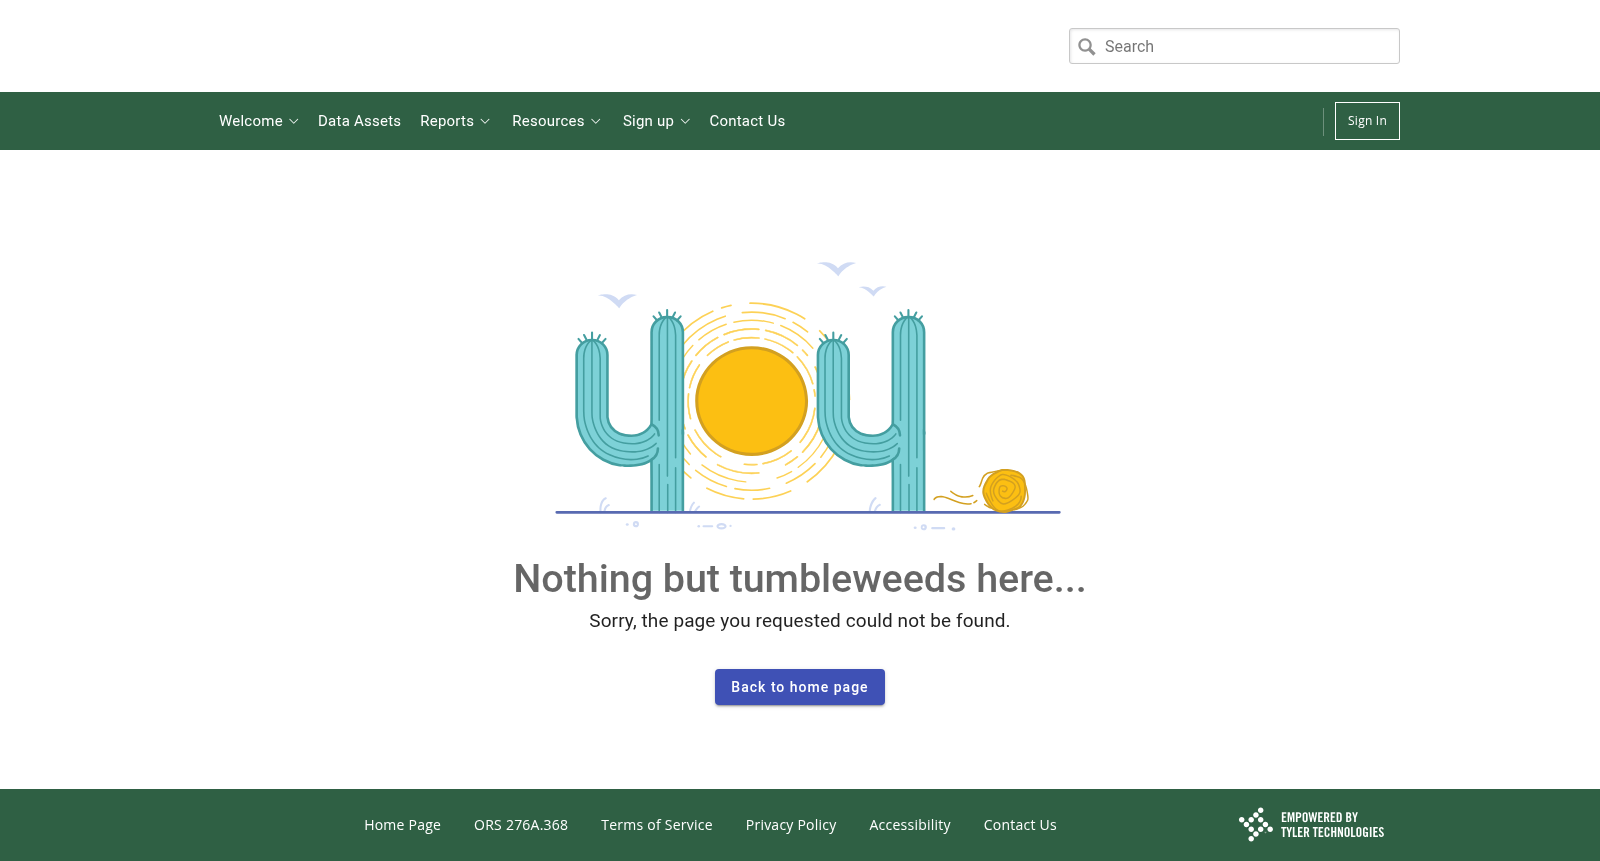1600x861 pixels.
Task: Open the Accessibility footer link
Action: (x=910, y=825)
